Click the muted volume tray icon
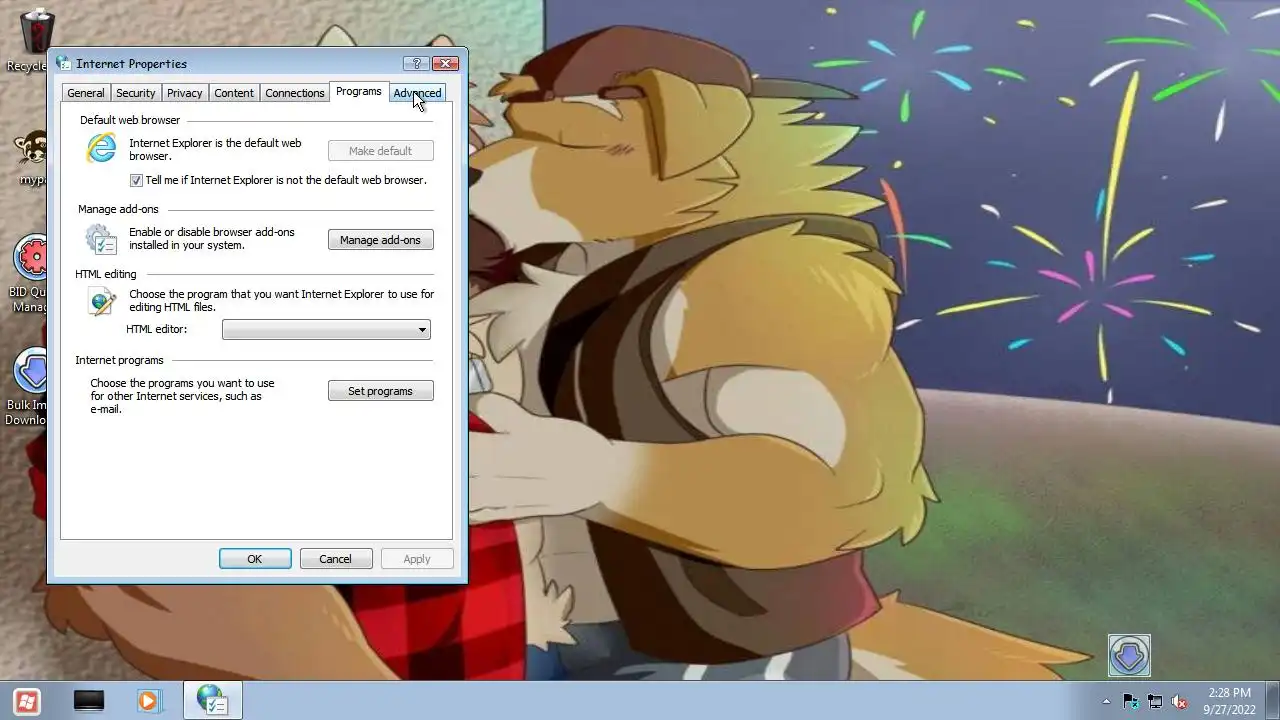Viewport: 1280px width, 720px height. 1179,701
